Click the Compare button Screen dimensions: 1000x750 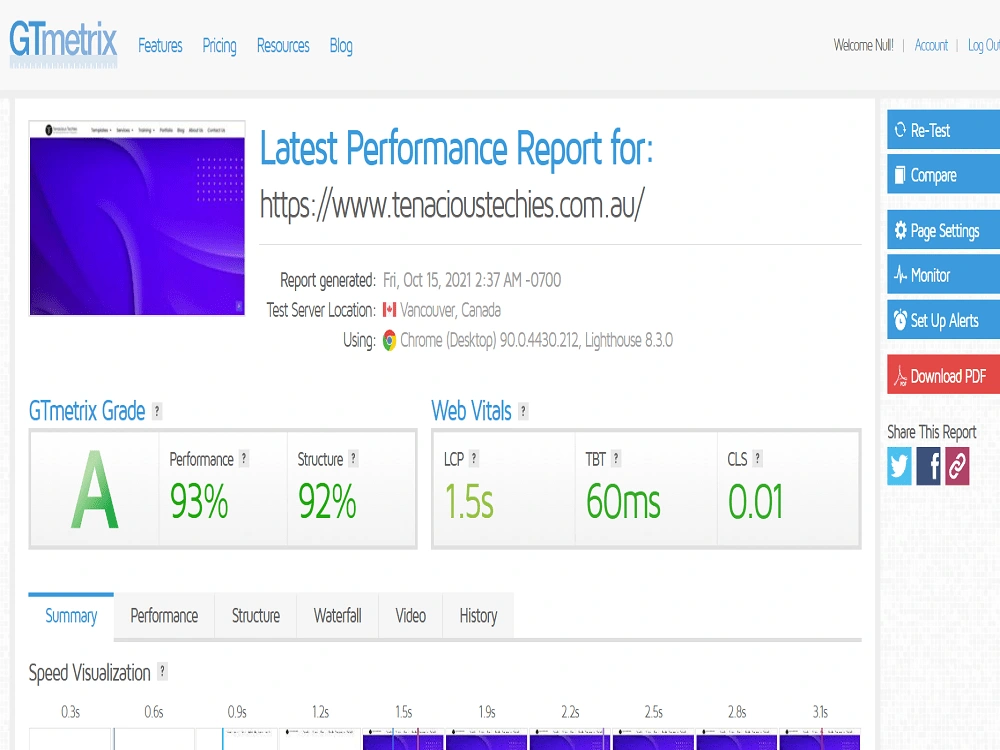coord(943,175)
